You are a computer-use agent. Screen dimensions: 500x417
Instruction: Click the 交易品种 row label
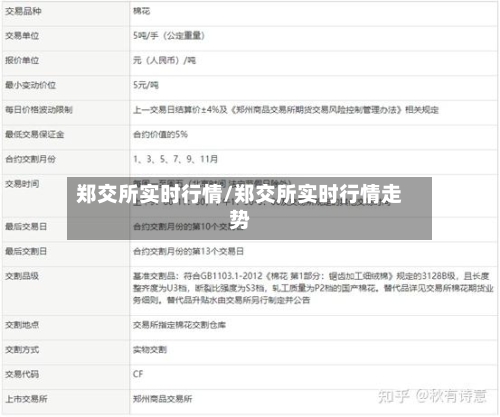[x=23, y=11]
